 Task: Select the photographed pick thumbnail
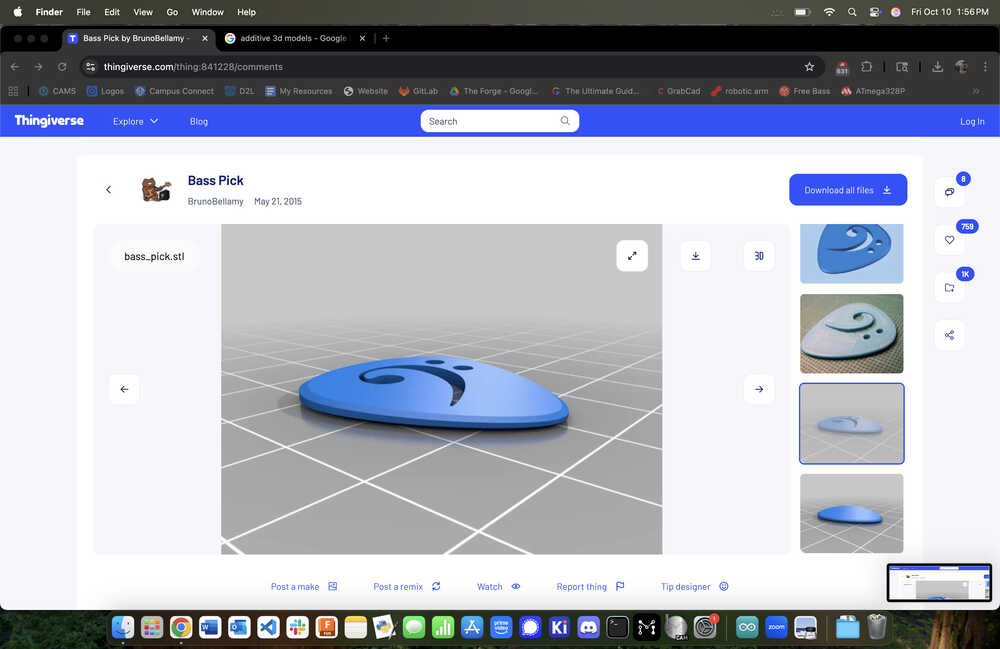pos(851,333)
